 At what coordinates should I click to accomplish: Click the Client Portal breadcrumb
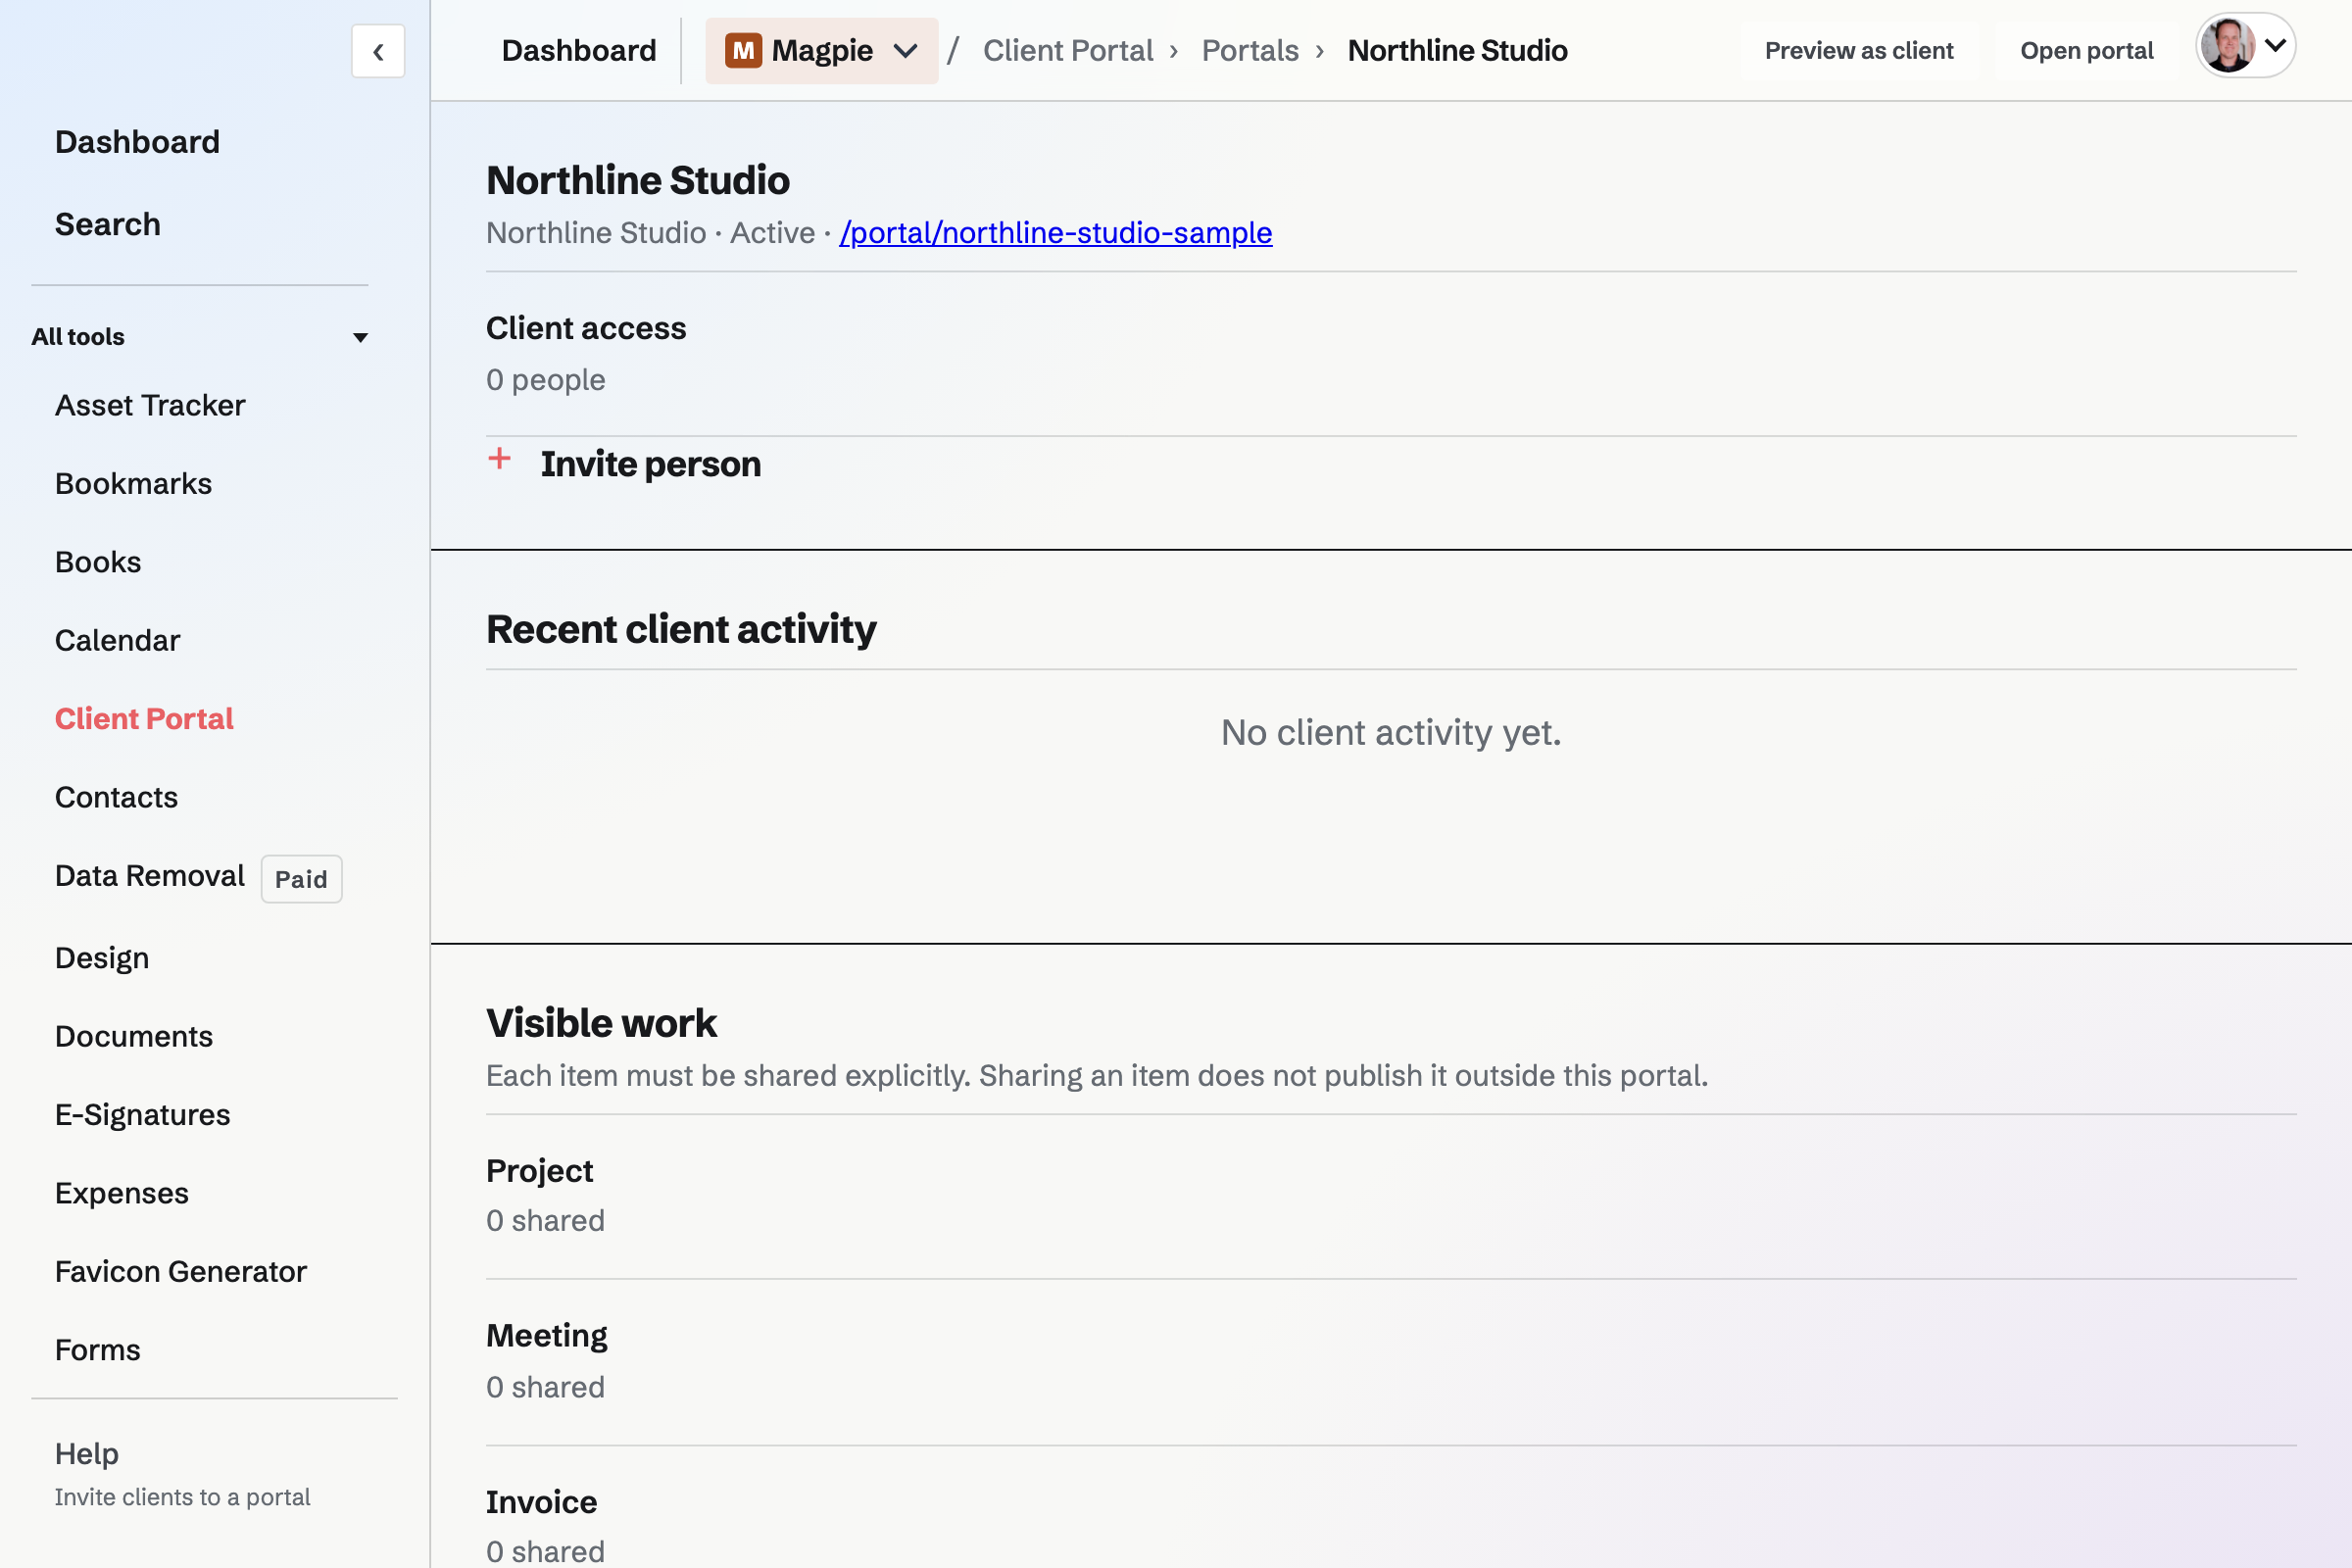click(1068, 50)
